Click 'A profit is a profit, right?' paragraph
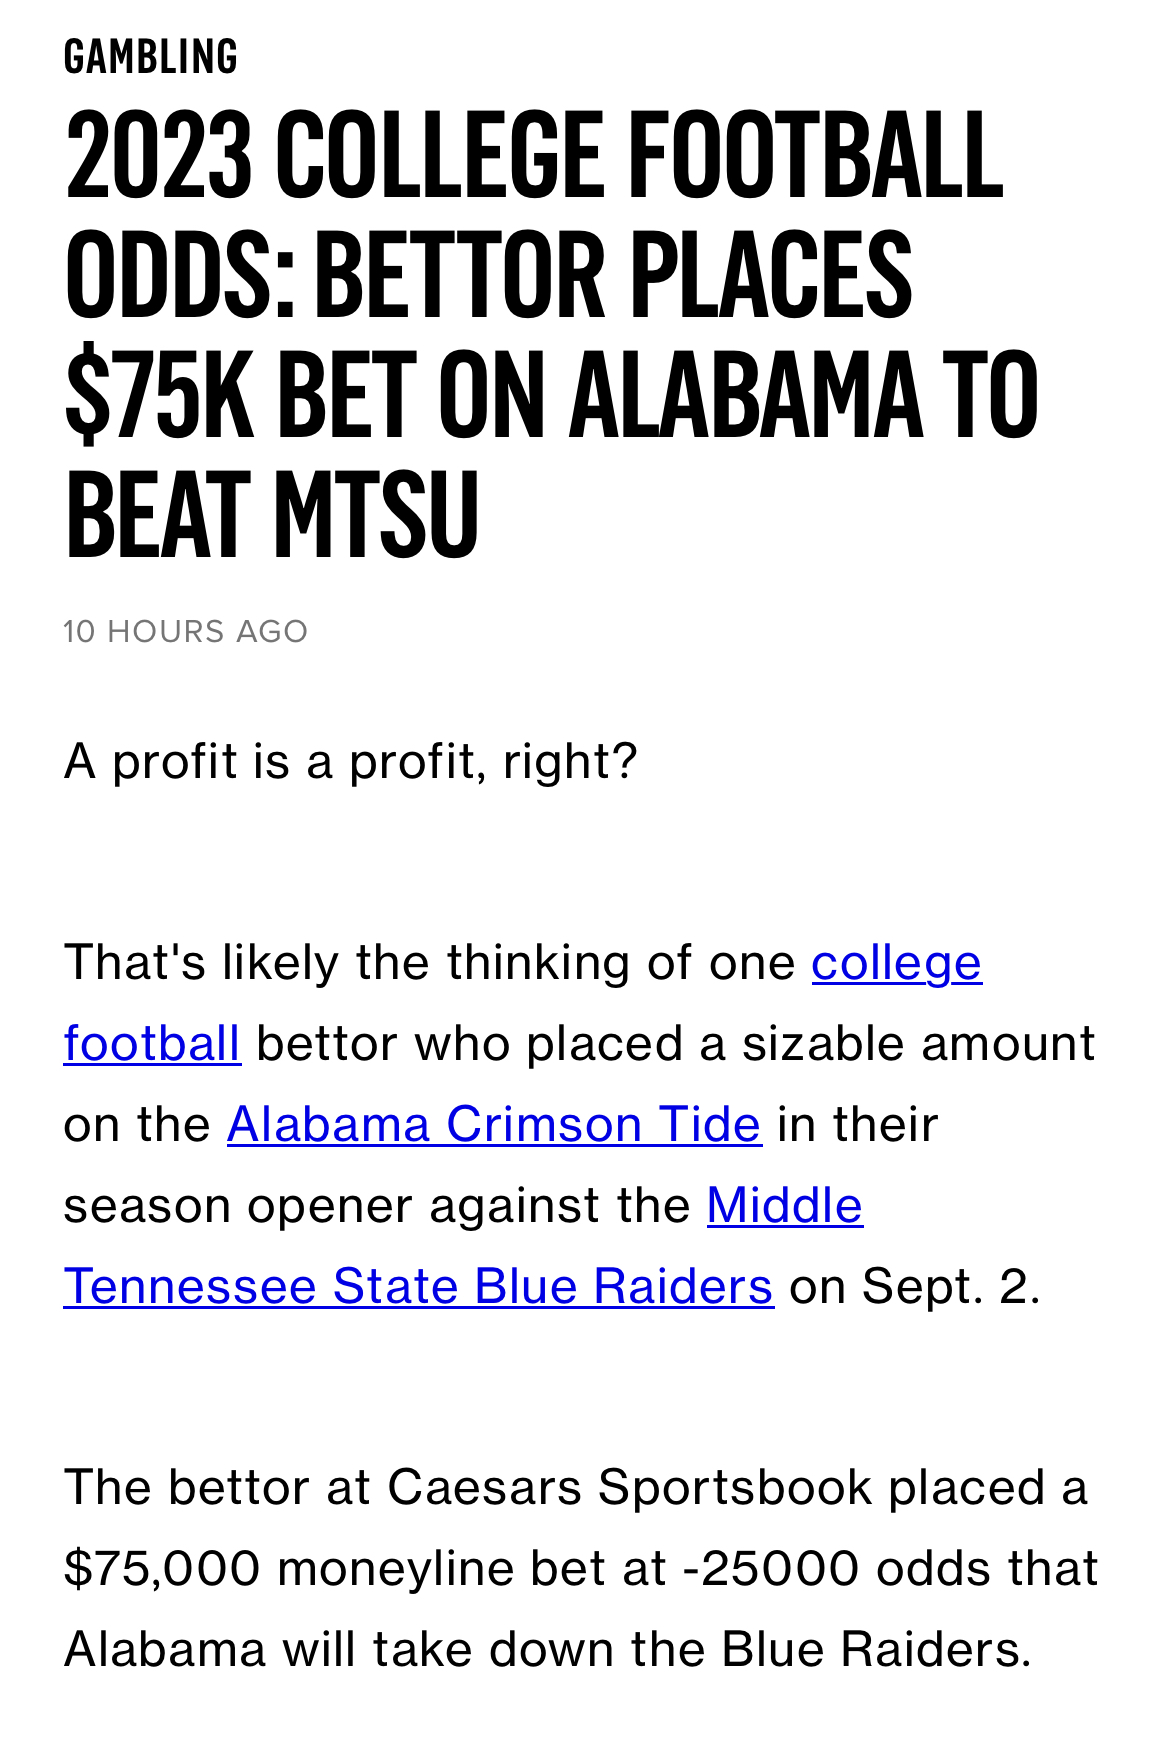Viewport: 1170px width, 1739px height. click(x=351, y=762)
